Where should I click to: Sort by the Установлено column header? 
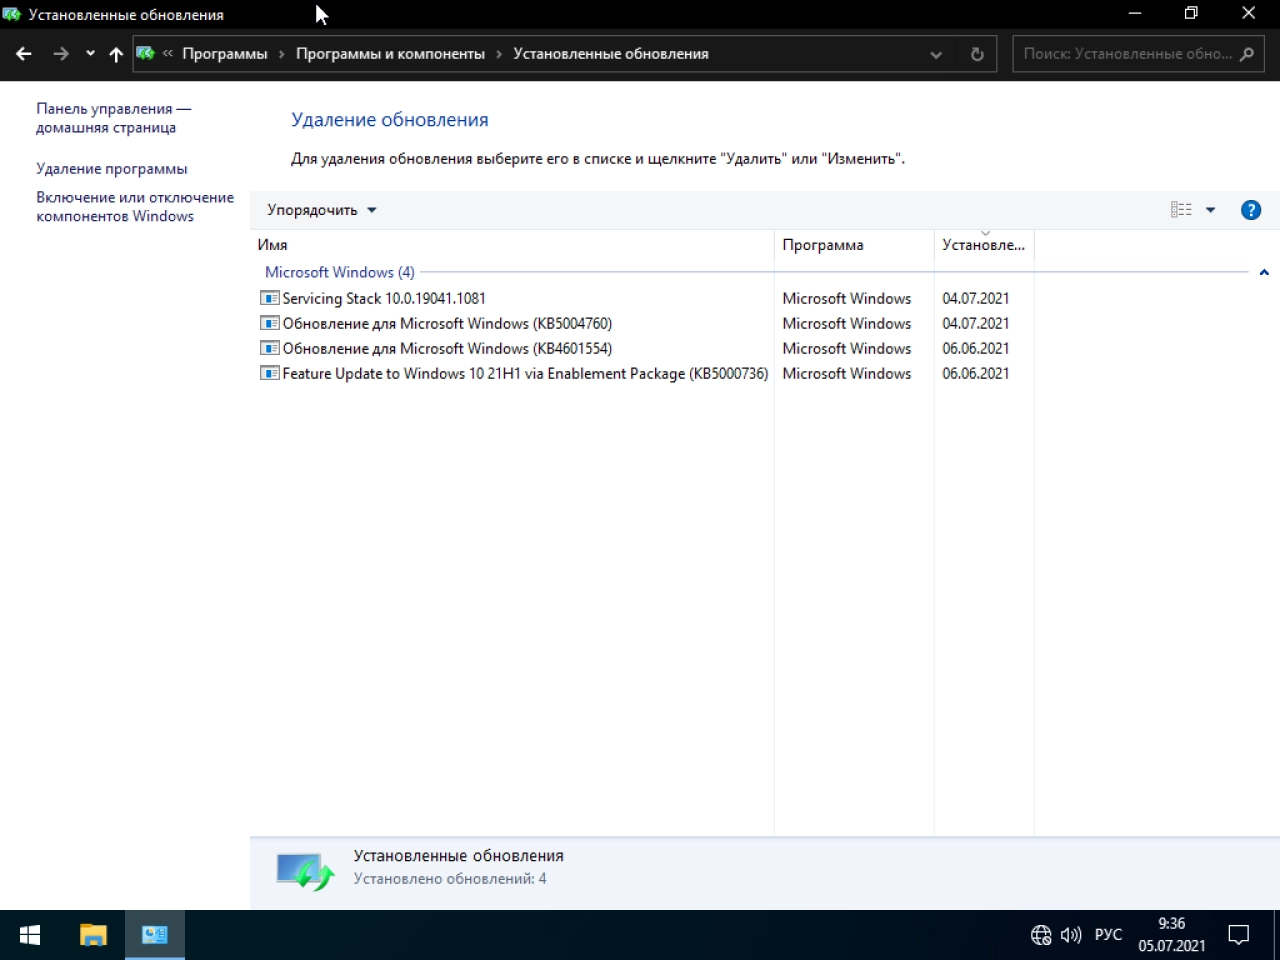(x=984, y=245)
